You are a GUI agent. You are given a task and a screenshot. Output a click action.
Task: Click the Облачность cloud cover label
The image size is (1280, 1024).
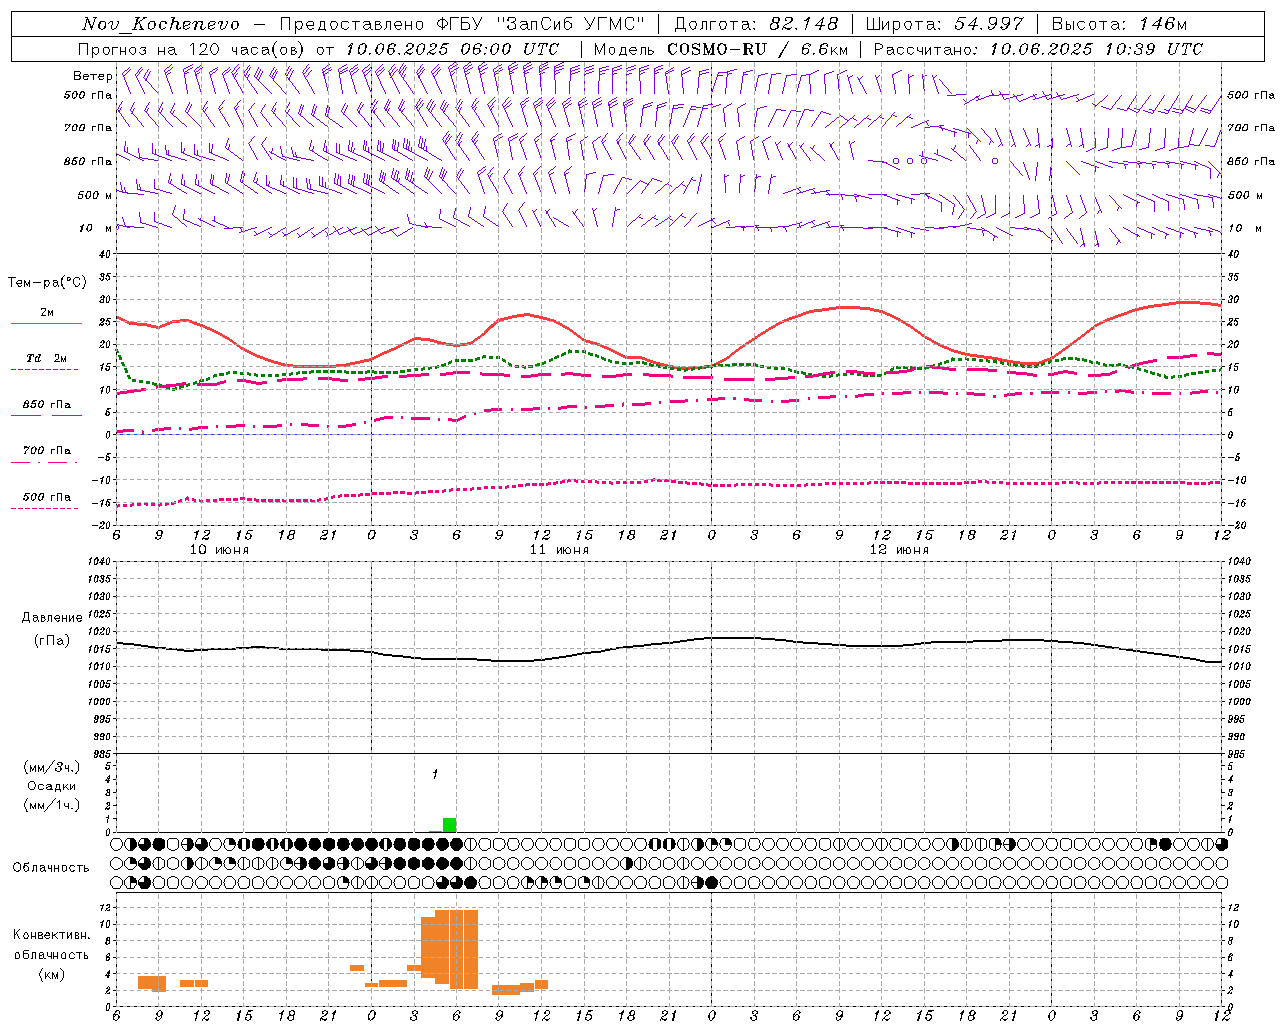click(x=51, y=867)
